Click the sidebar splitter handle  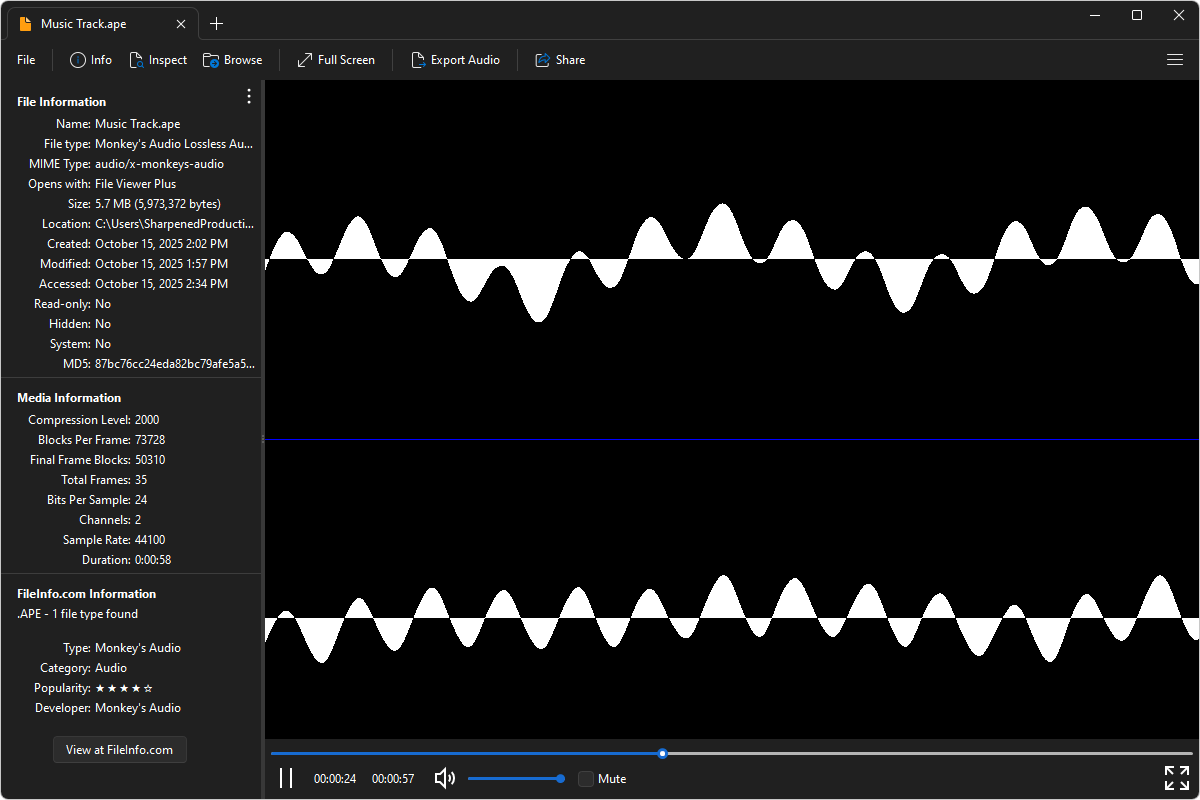(x=263, y=439)
